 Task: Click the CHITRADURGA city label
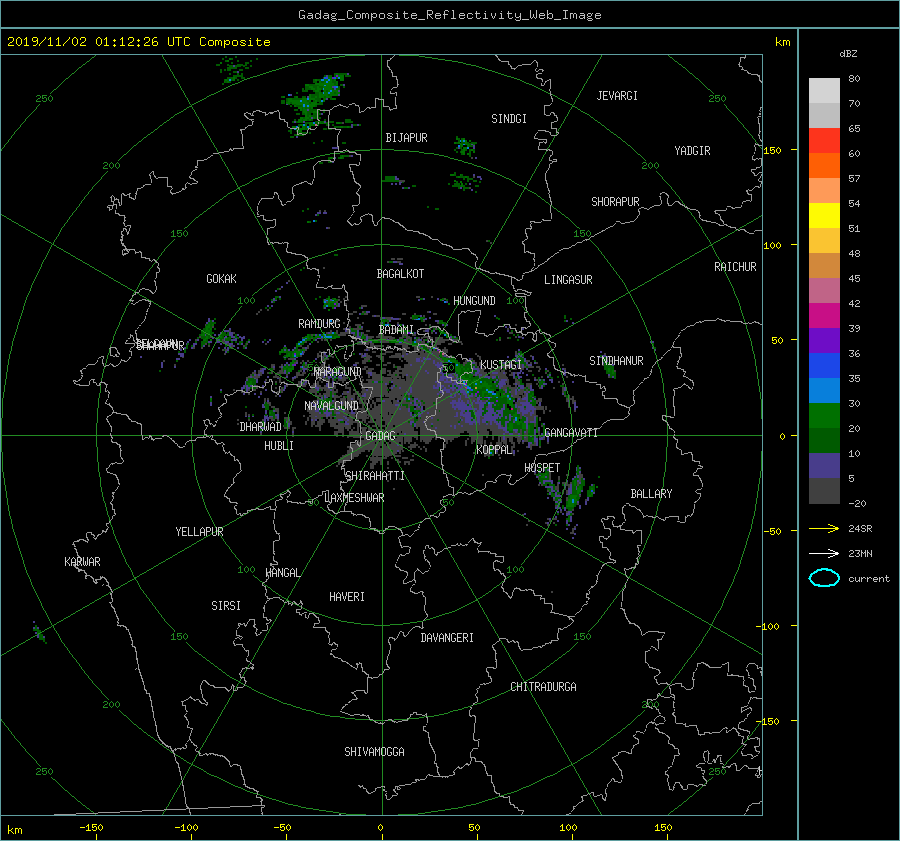543,687
